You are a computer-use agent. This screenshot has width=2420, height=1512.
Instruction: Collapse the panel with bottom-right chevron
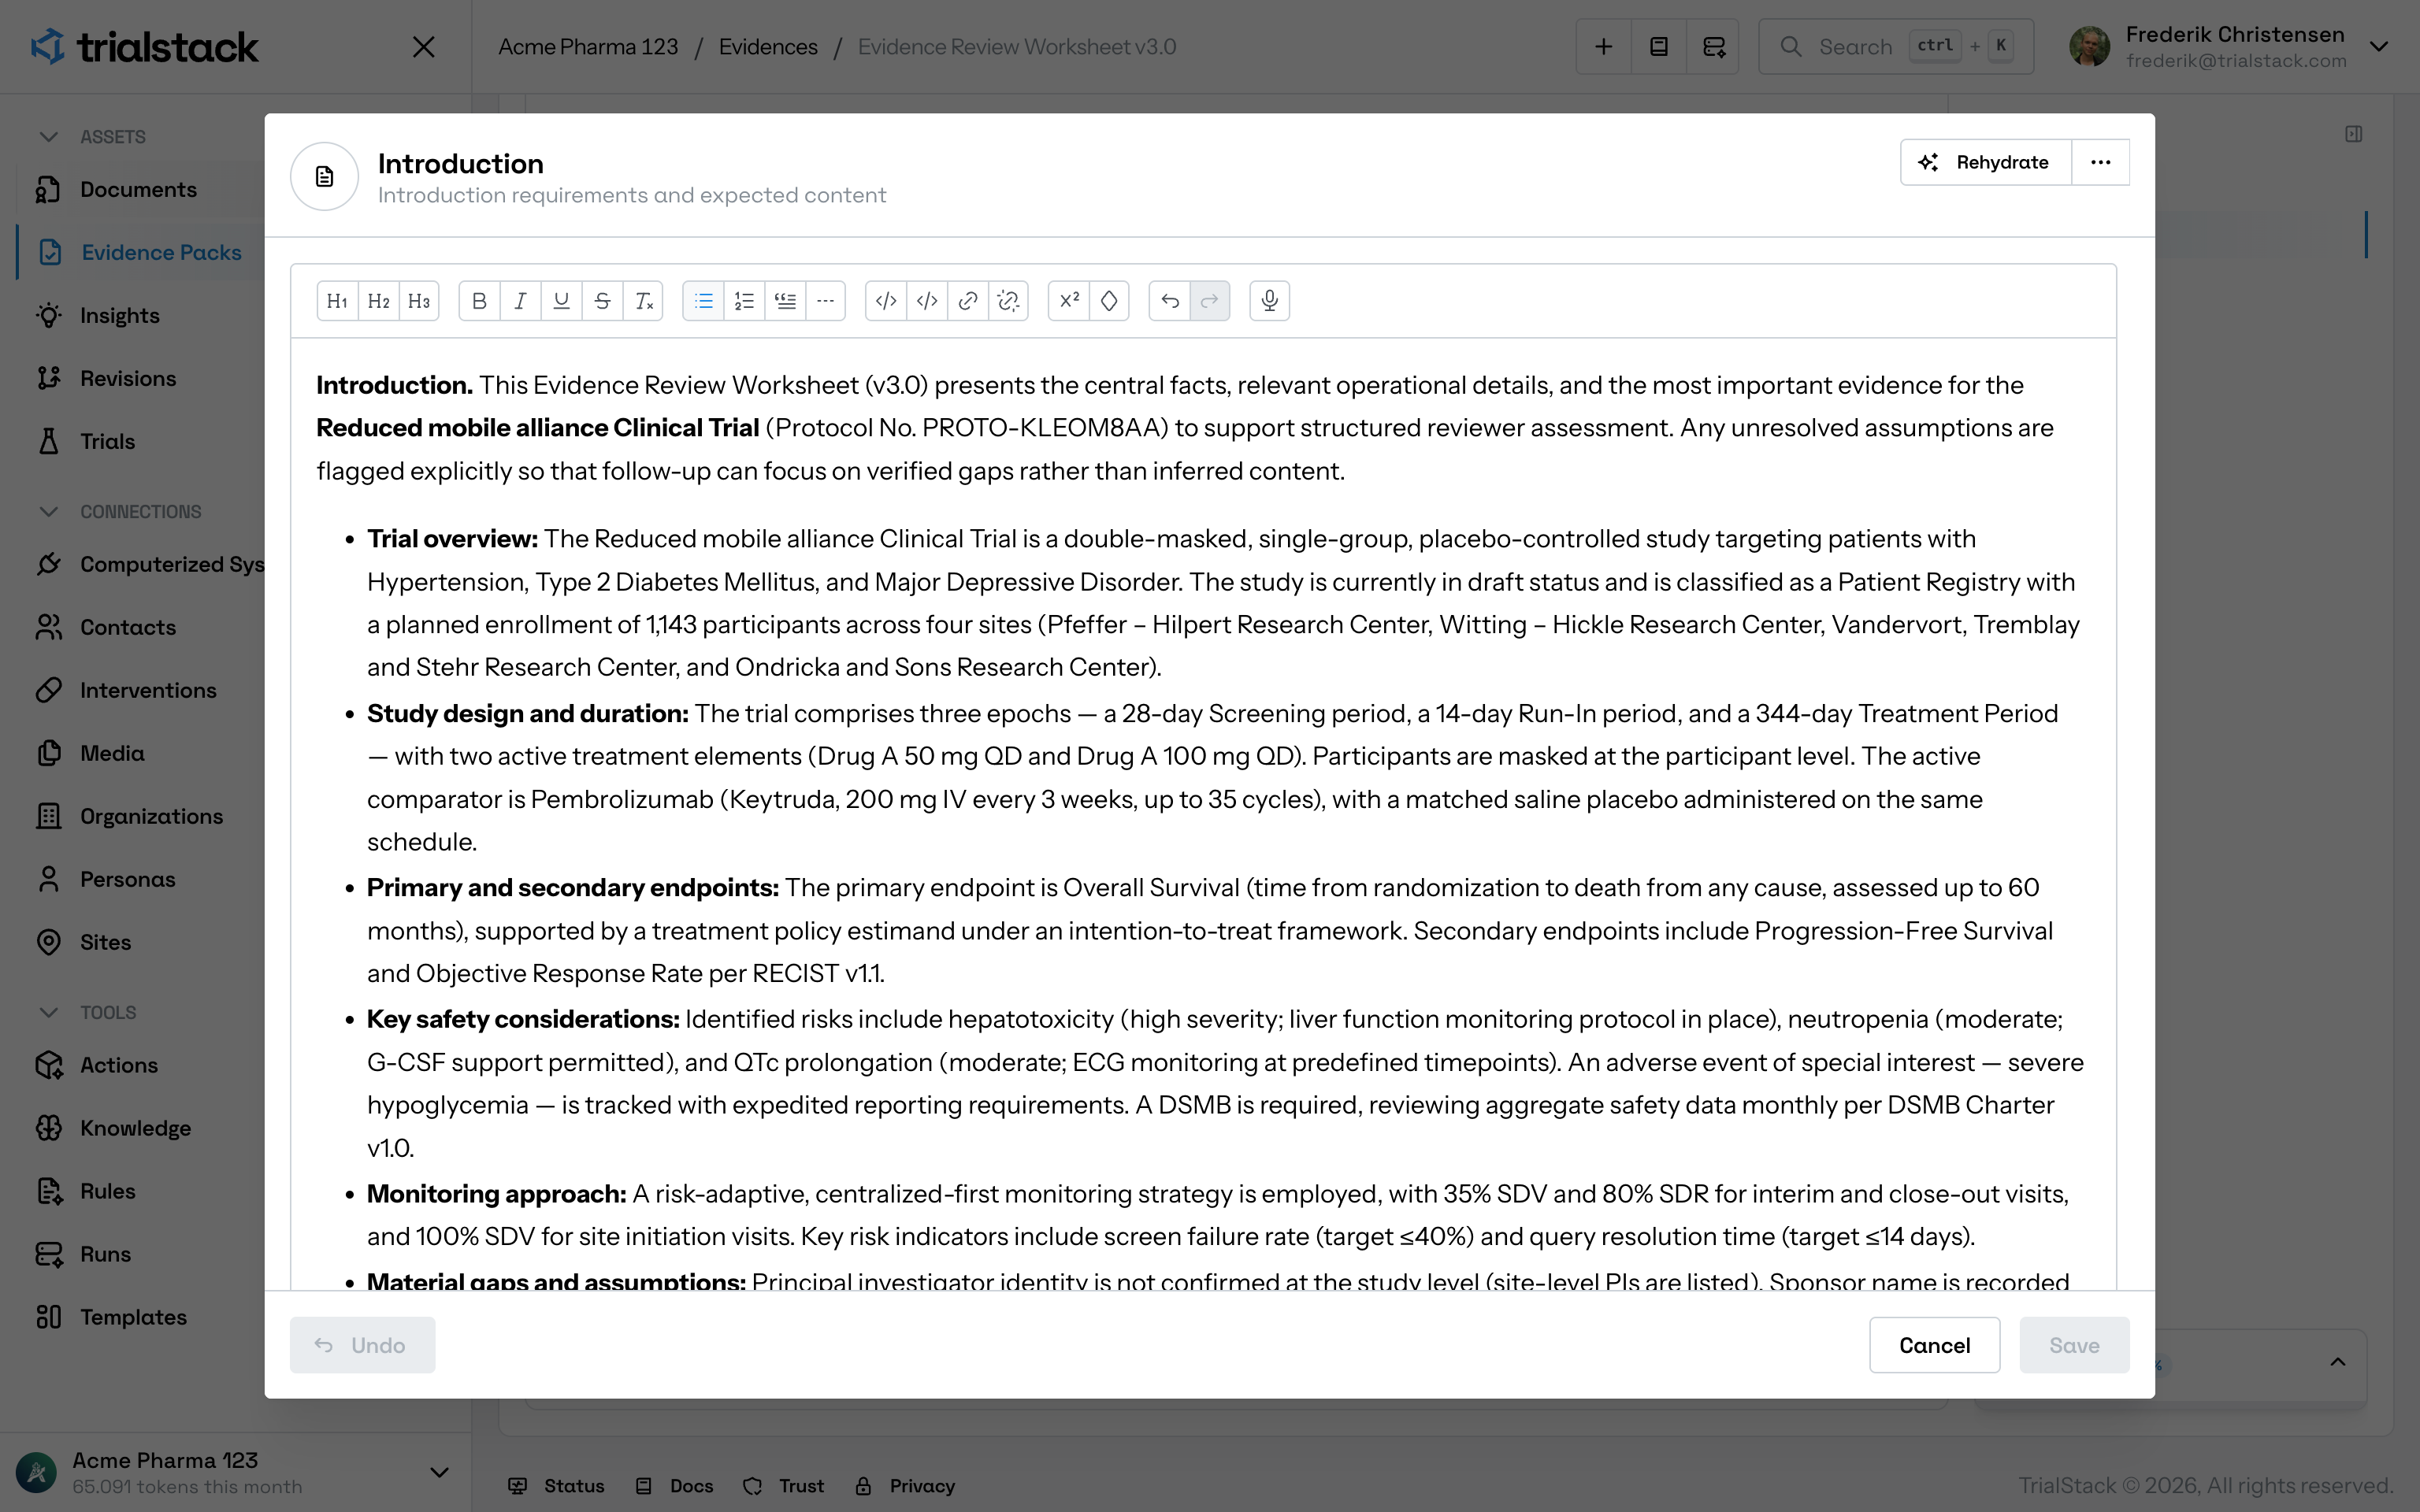(x=2338, y=1362)
